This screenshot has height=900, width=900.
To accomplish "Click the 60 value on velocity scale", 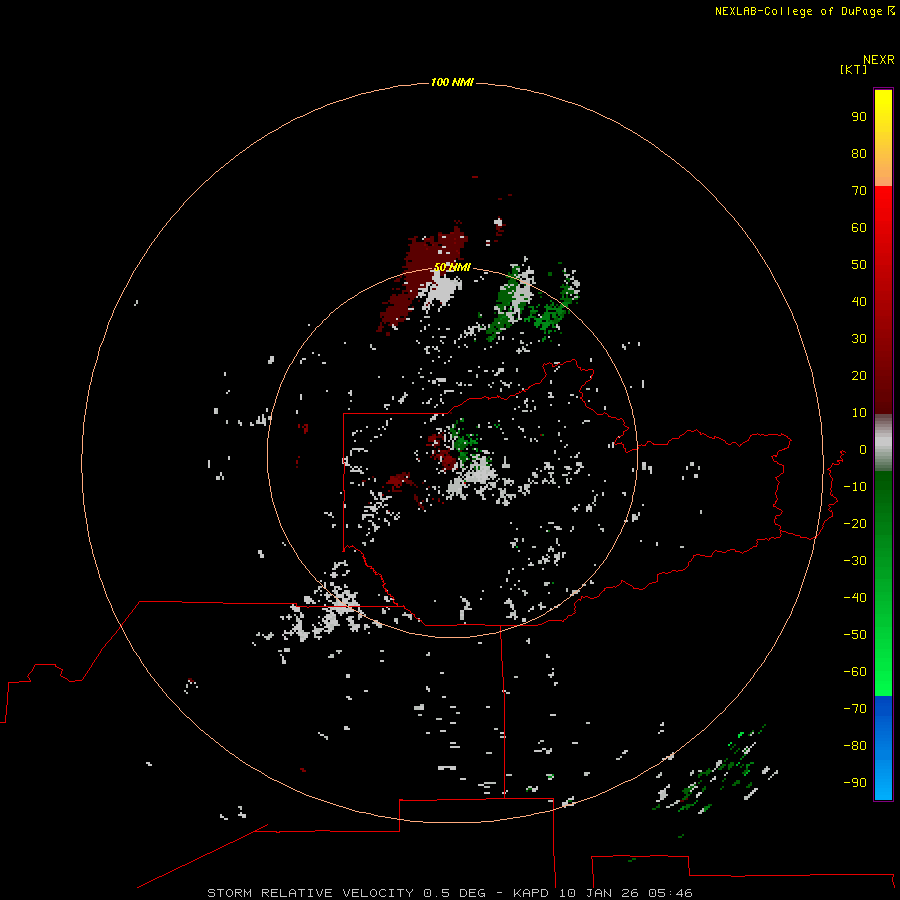I will (x=859, y=227).
